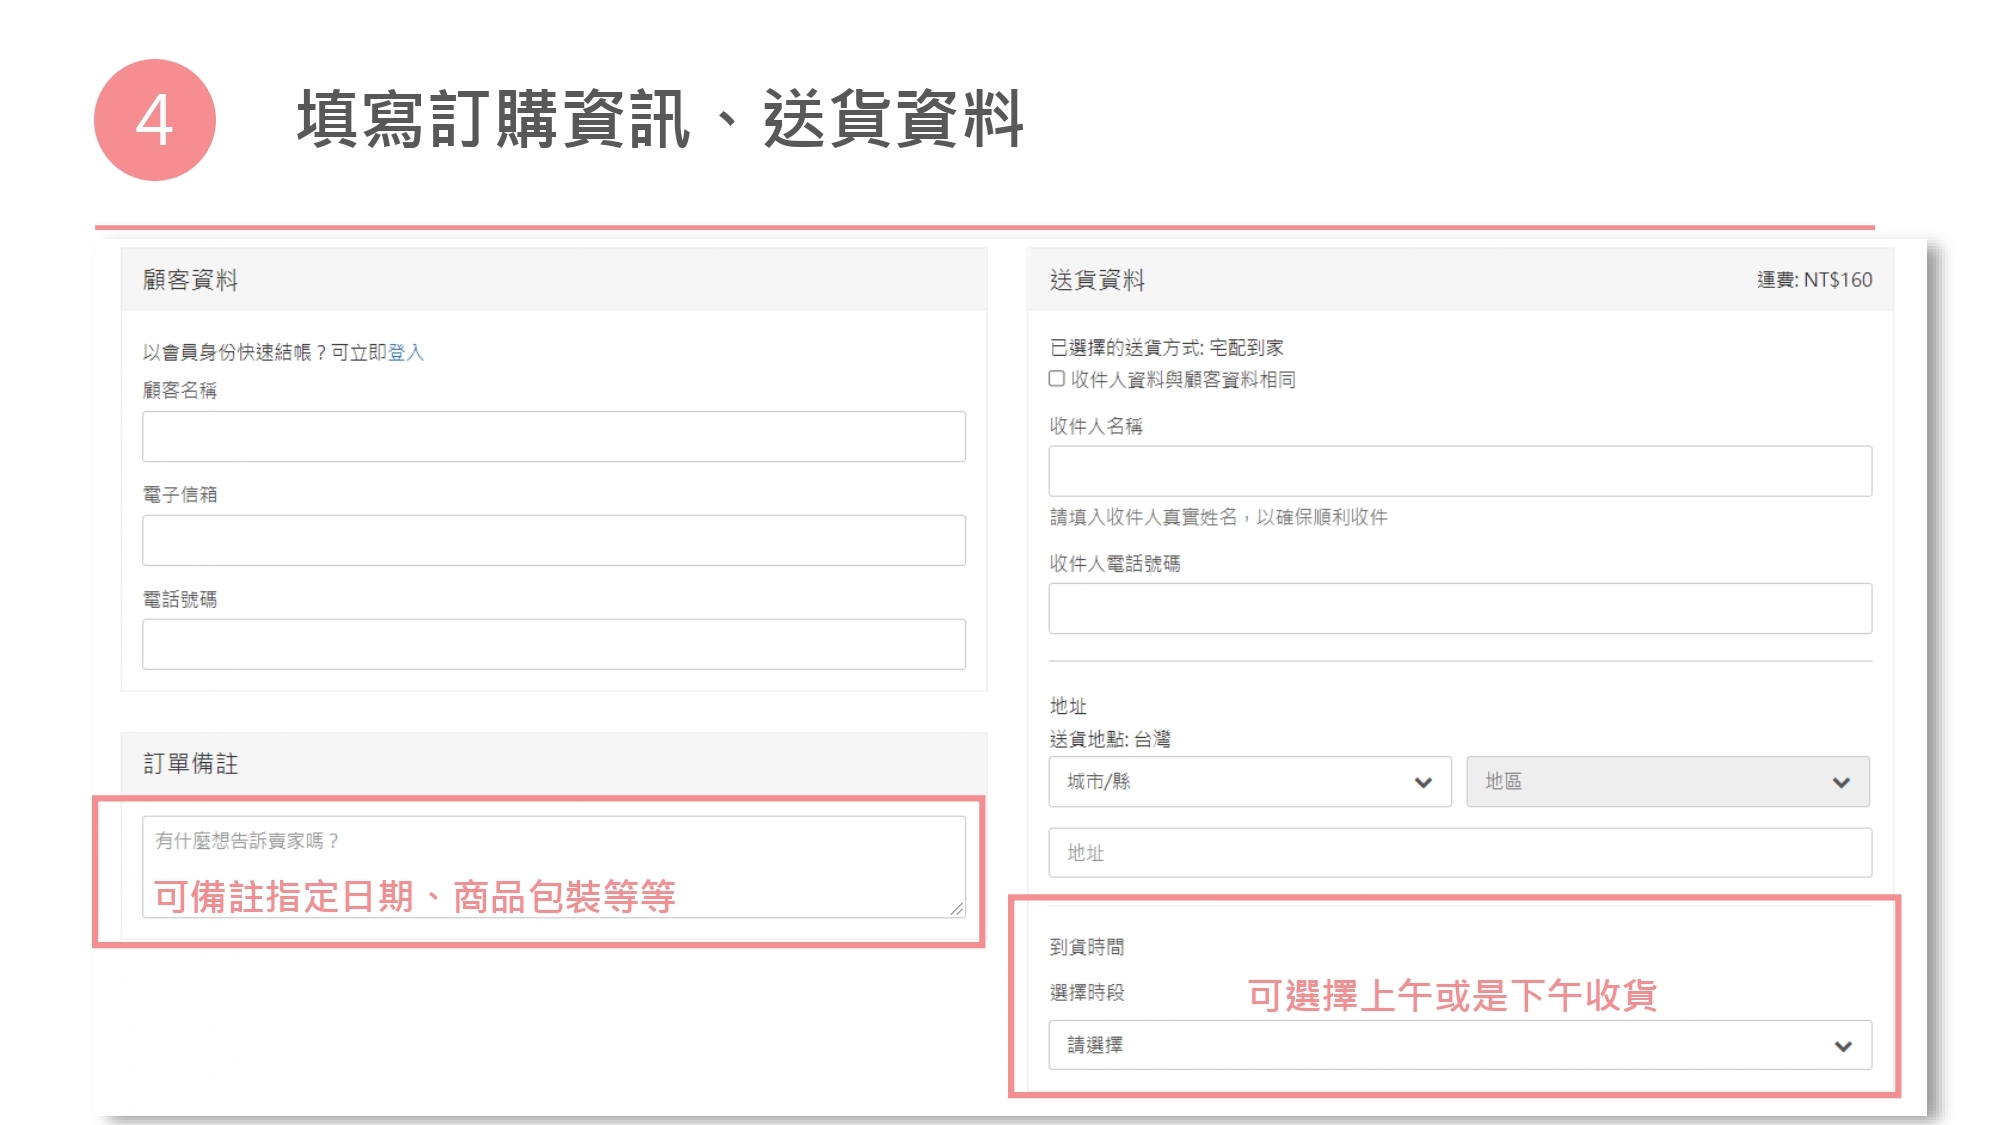Viewport: 2000px width, 1125px height.
Task: Click the 顧客資料 panel header
Action: point(190,280)
